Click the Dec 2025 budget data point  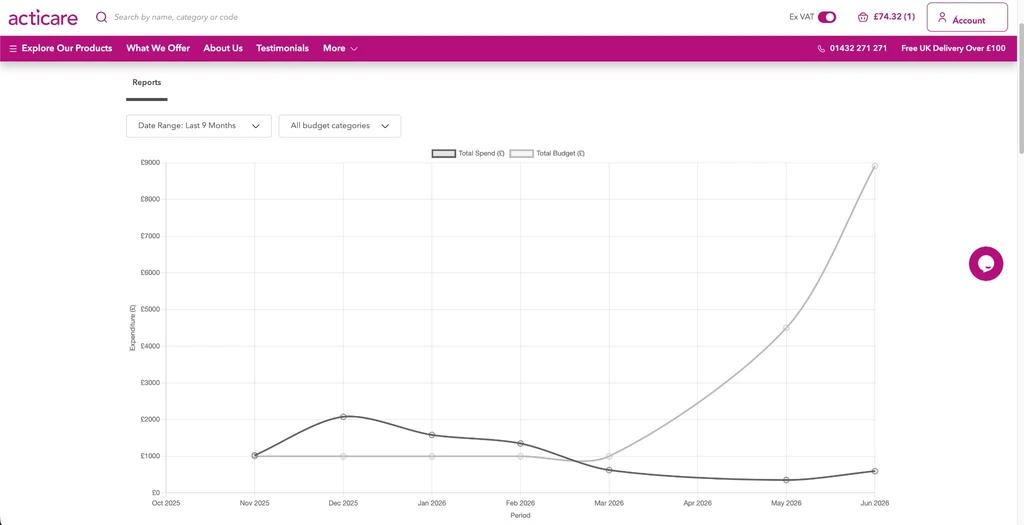coord(343,456)
